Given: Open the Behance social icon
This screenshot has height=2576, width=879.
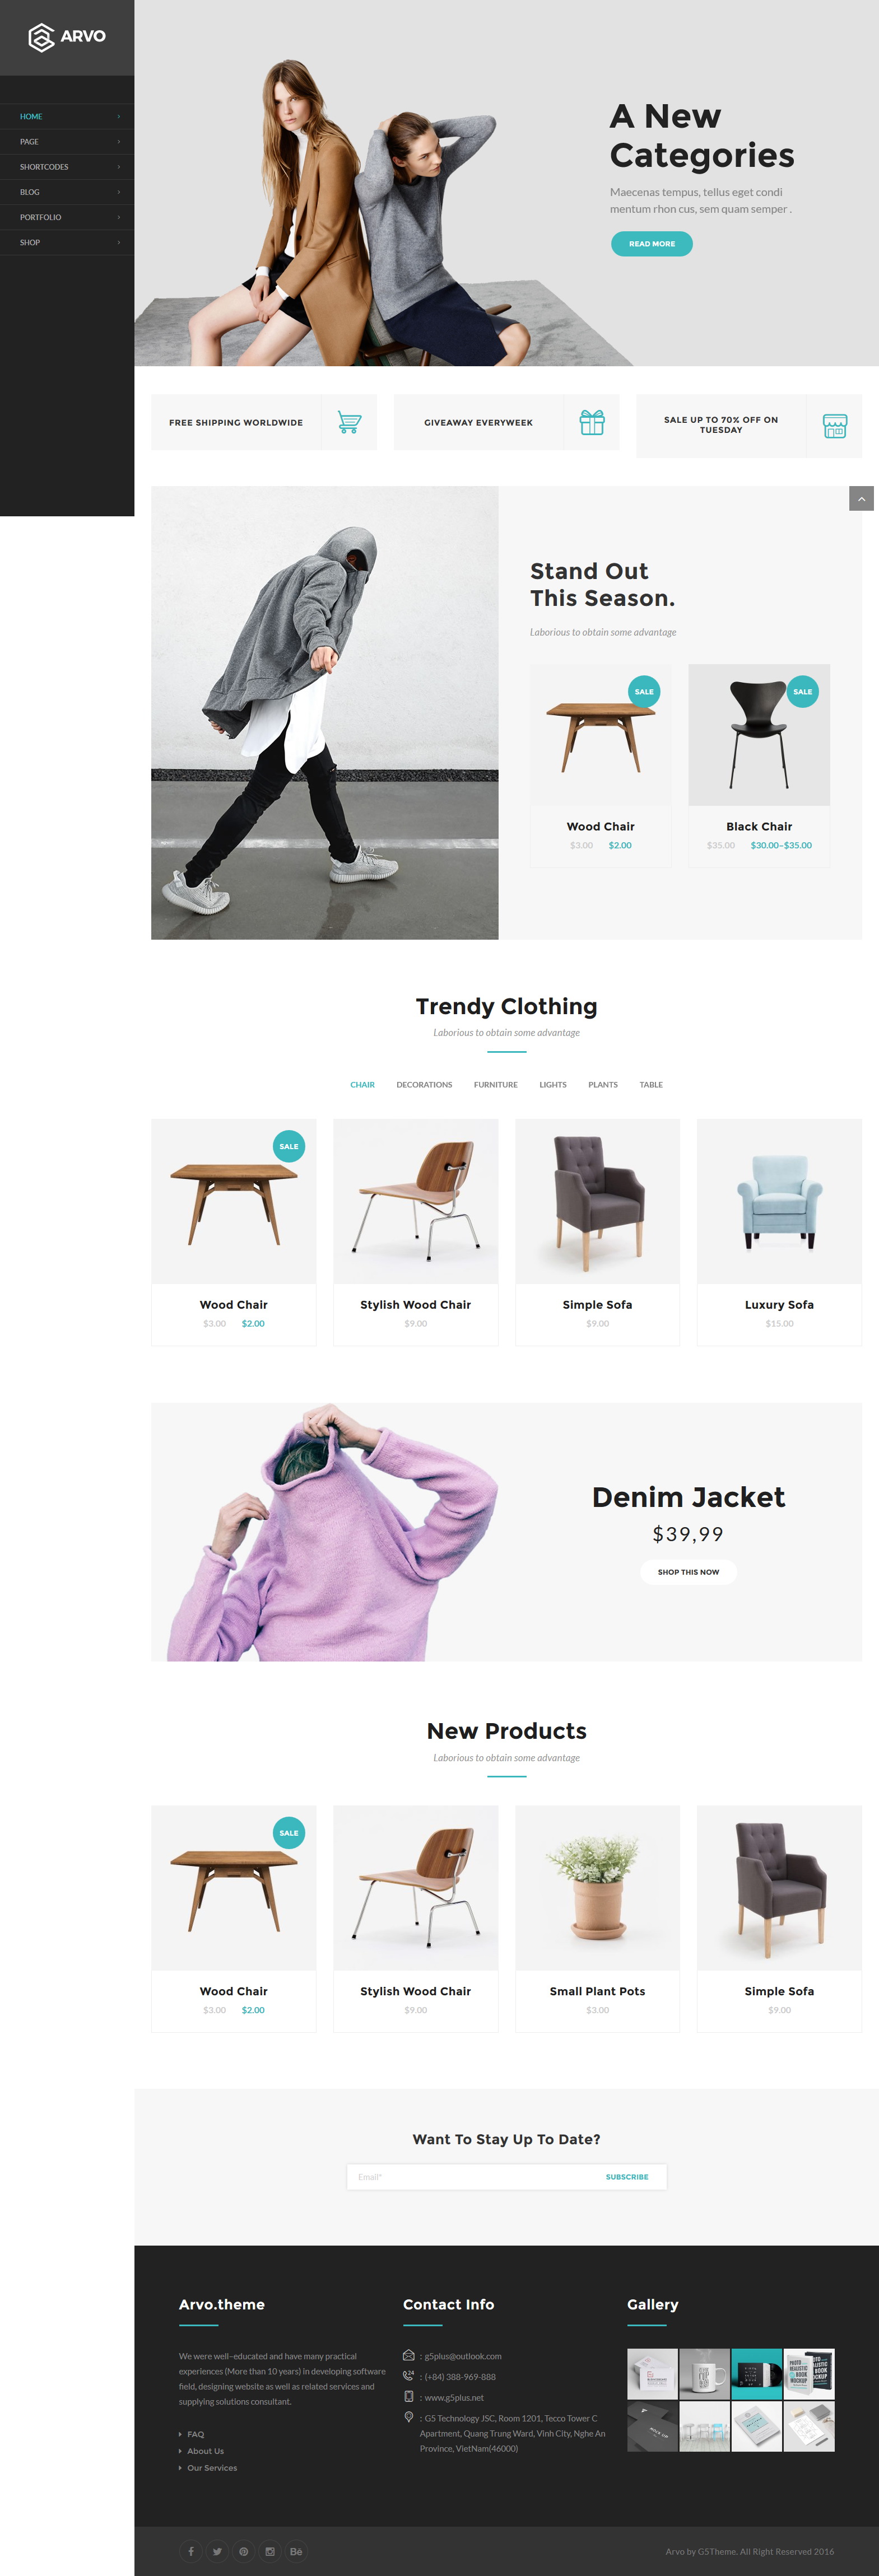Looking at the screenshot, I should pos(296,2550).
